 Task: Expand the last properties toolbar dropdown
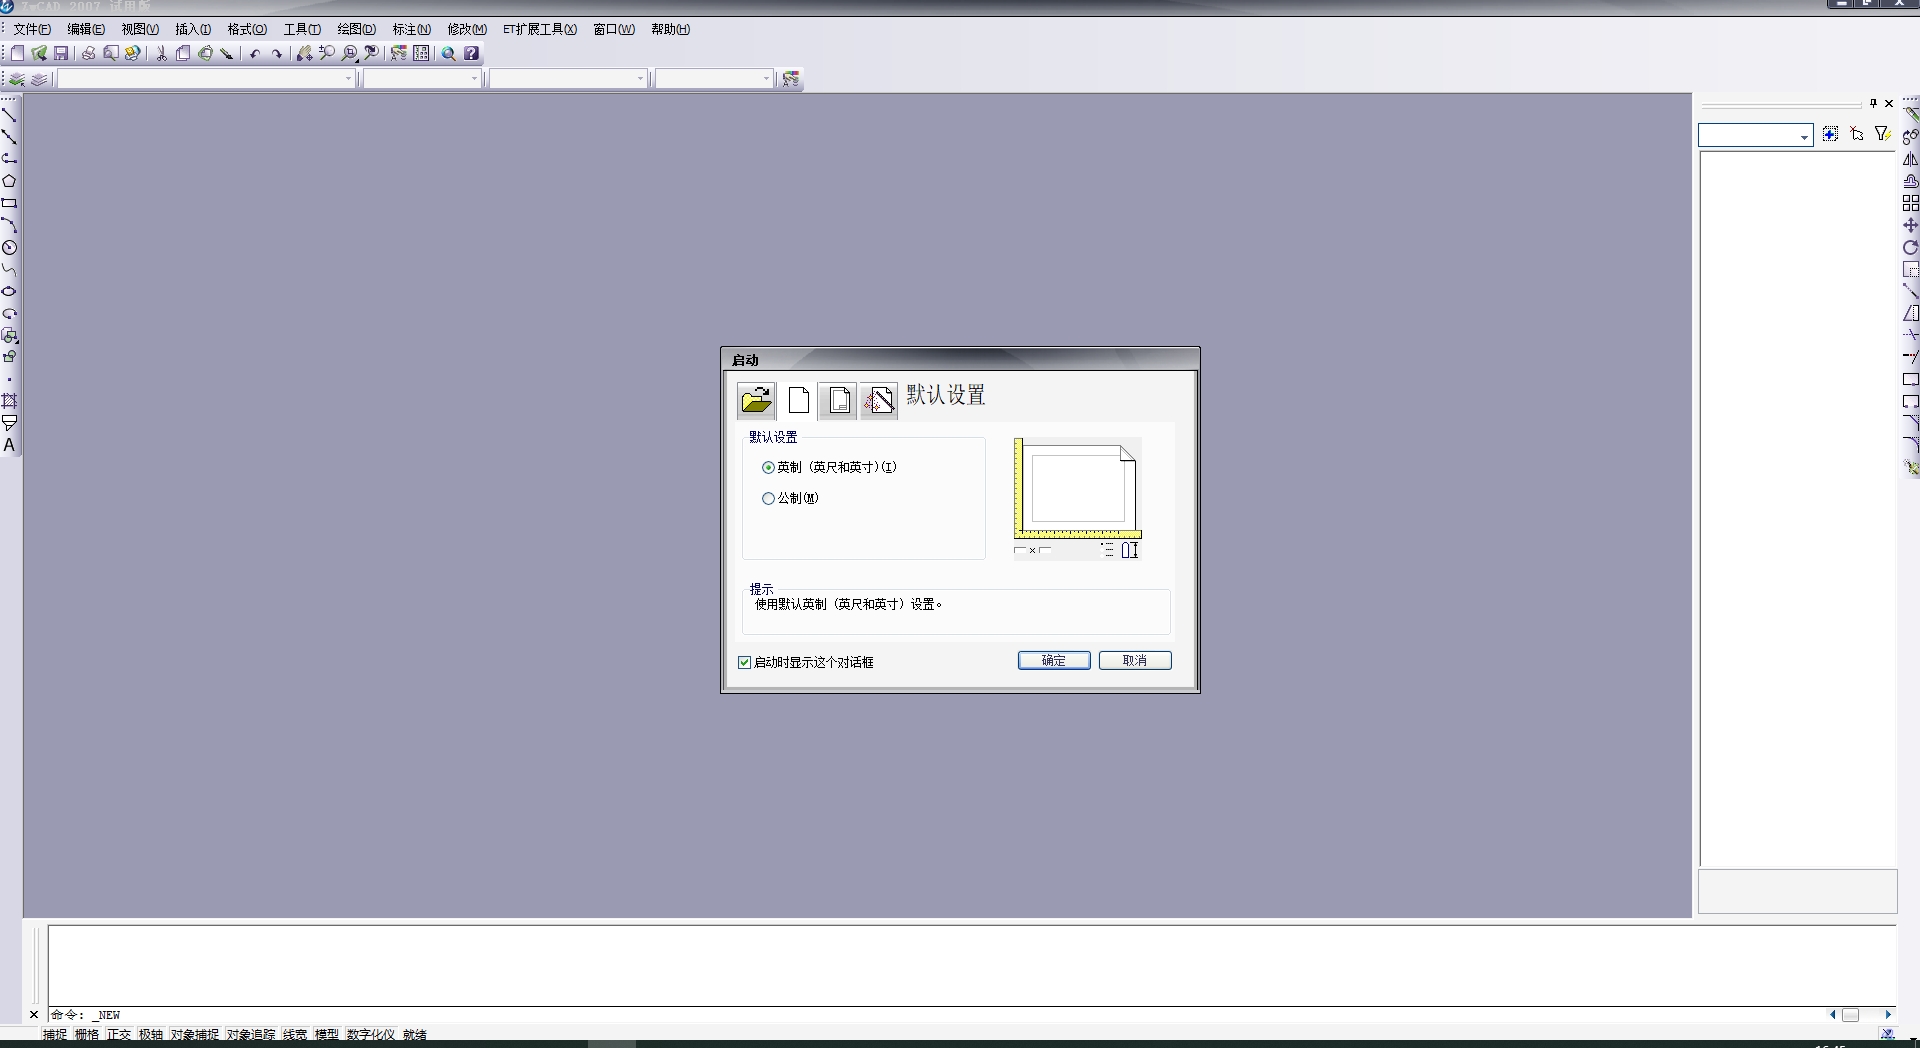click(766, 79)
